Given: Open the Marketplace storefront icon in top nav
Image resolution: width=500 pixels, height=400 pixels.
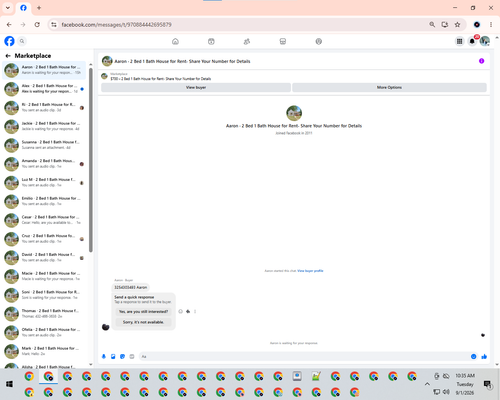Looking at the screenshot, I should point(283,41).
